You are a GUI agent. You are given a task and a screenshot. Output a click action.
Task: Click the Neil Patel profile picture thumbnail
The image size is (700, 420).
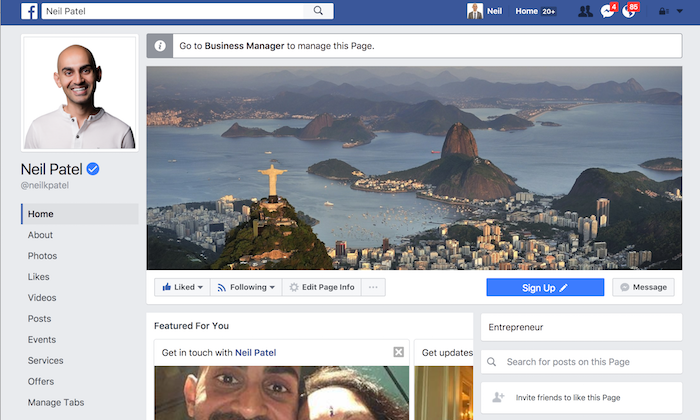(x=80, y=96)
